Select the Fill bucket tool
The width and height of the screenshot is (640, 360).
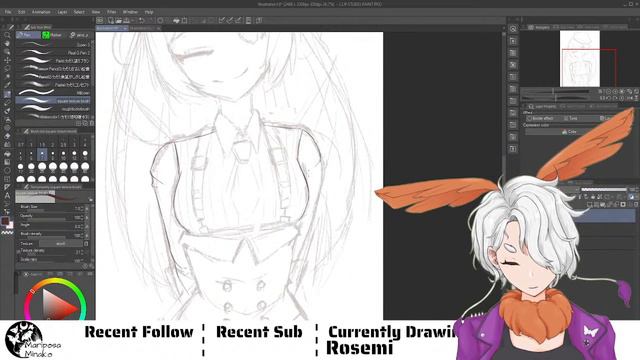[x=7, y=153]
